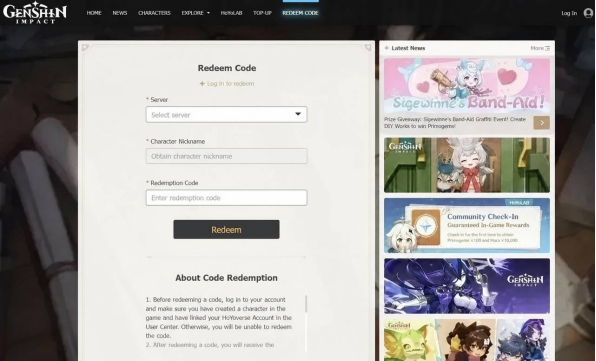
Task: Click the About Code Redemption scrollbar
Action: click(306, 304)
